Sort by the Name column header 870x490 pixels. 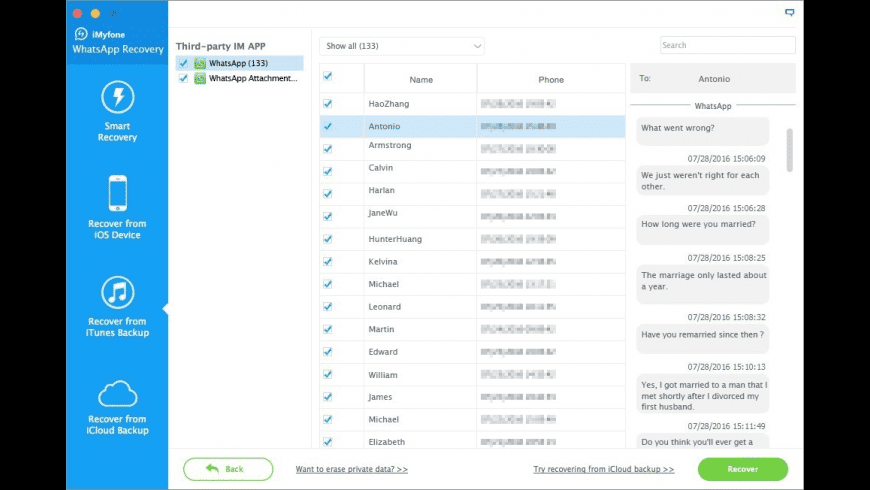[421, 79]
